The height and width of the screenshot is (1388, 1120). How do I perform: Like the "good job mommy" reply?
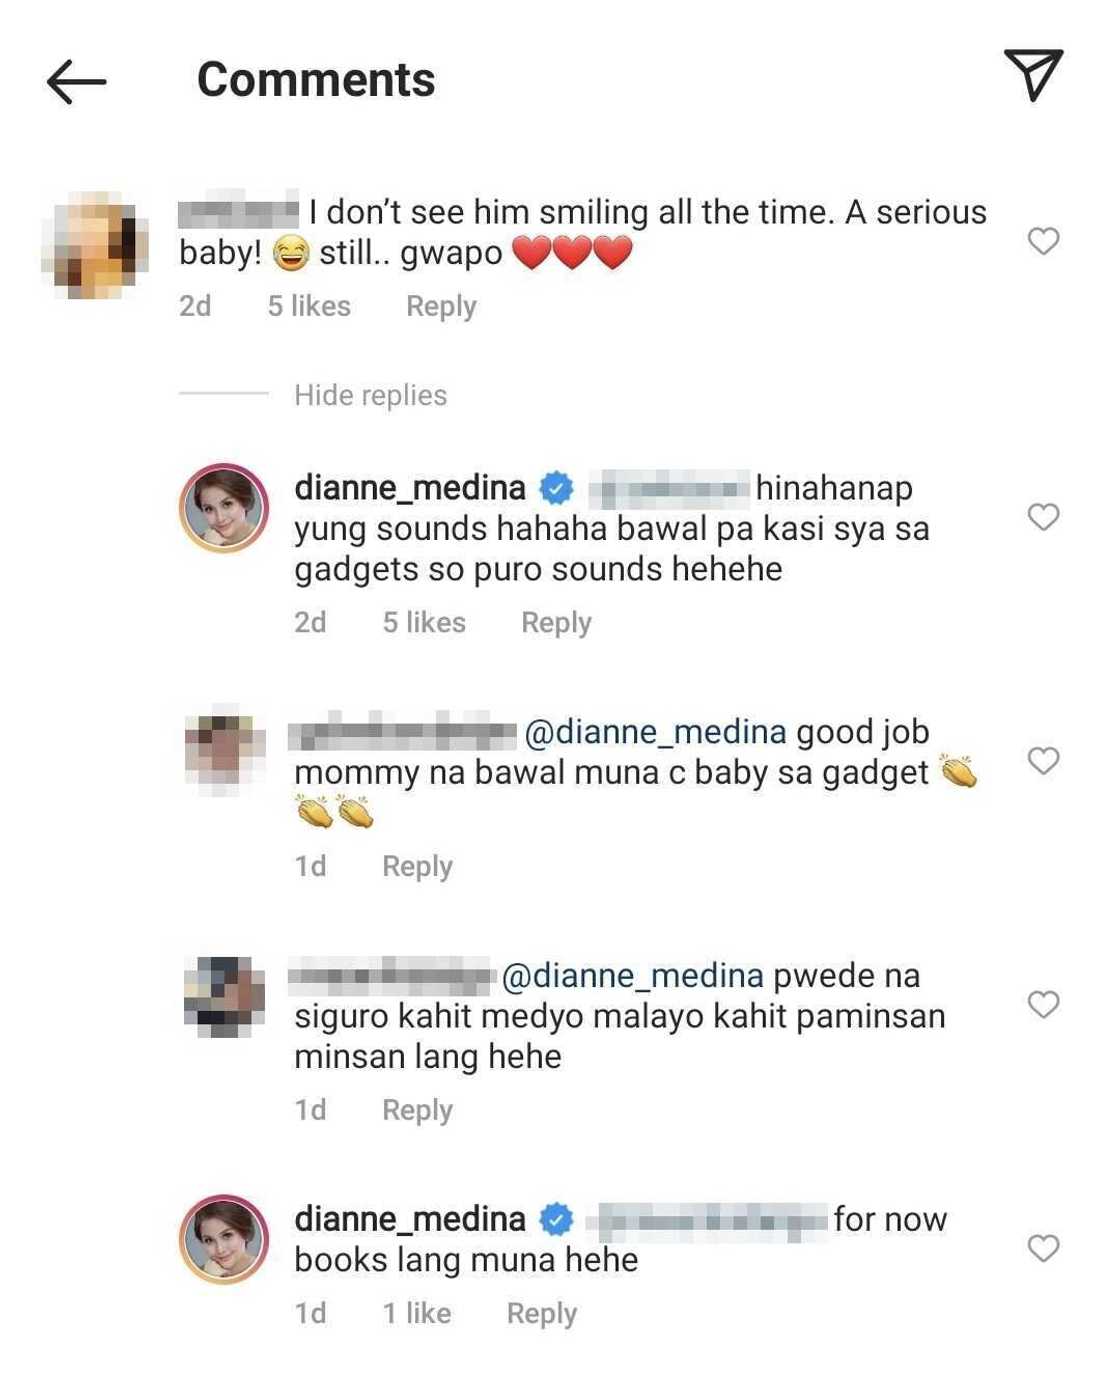coord(1043,761)
